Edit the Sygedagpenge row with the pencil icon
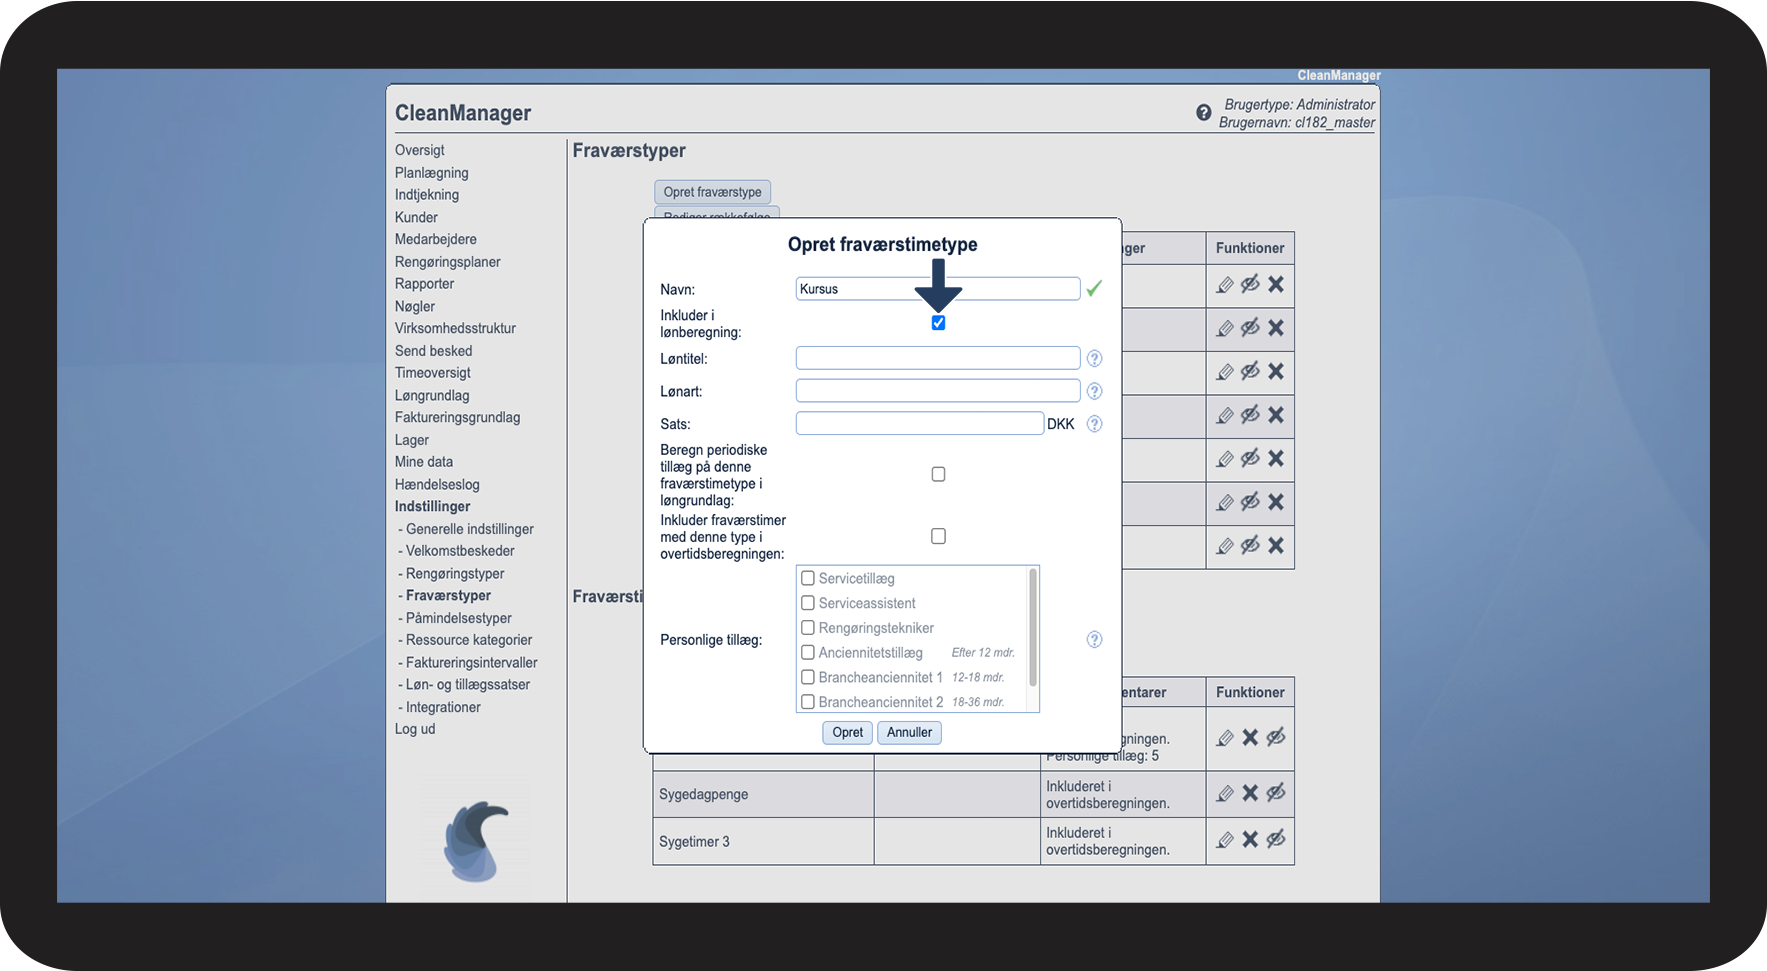This screenshot has width=1767, height=971. tap(1225, 793)
